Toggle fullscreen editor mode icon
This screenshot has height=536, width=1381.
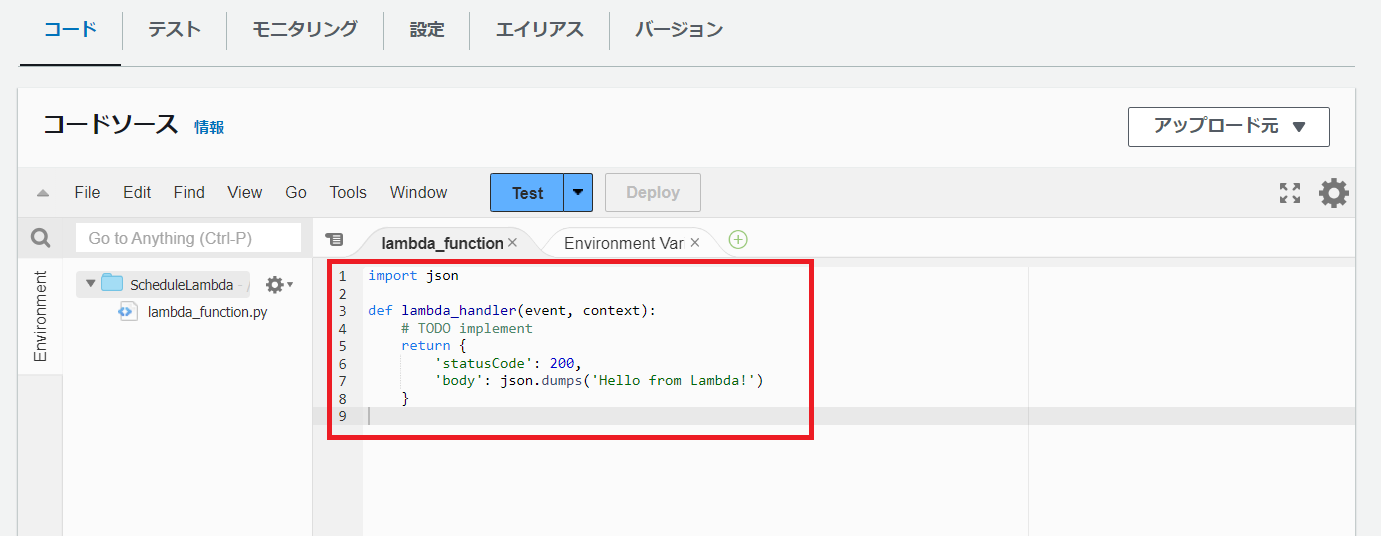pos(1290,193)
